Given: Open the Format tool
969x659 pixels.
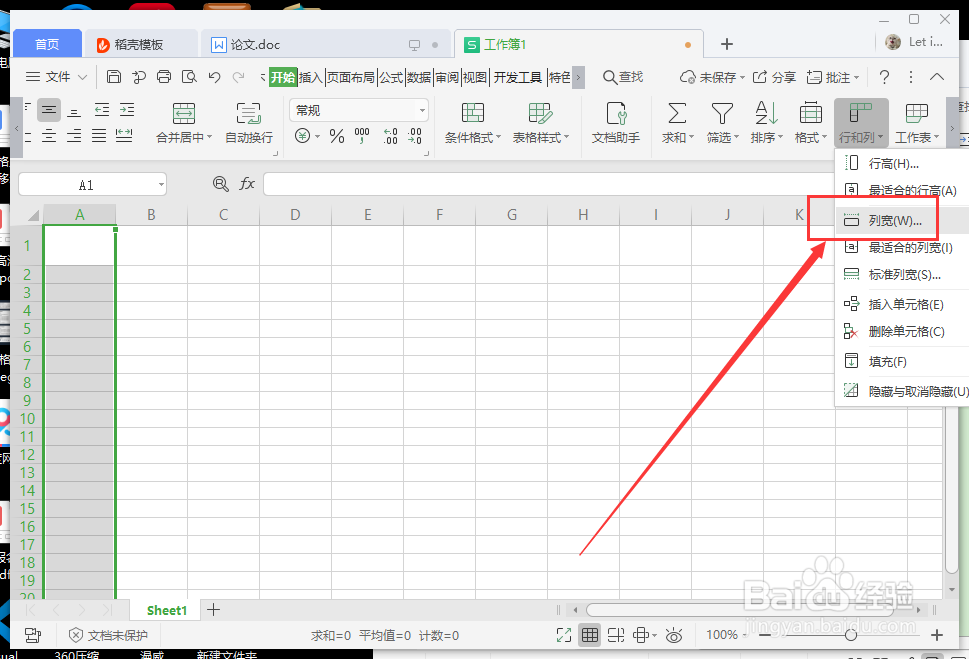Looking at the screenshot, I should [811, 122].
